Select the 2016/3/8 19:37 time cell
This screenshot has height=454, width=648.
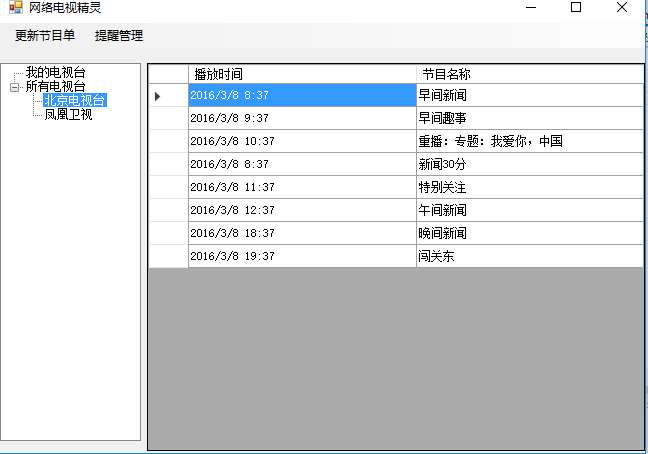click(302, 256)
